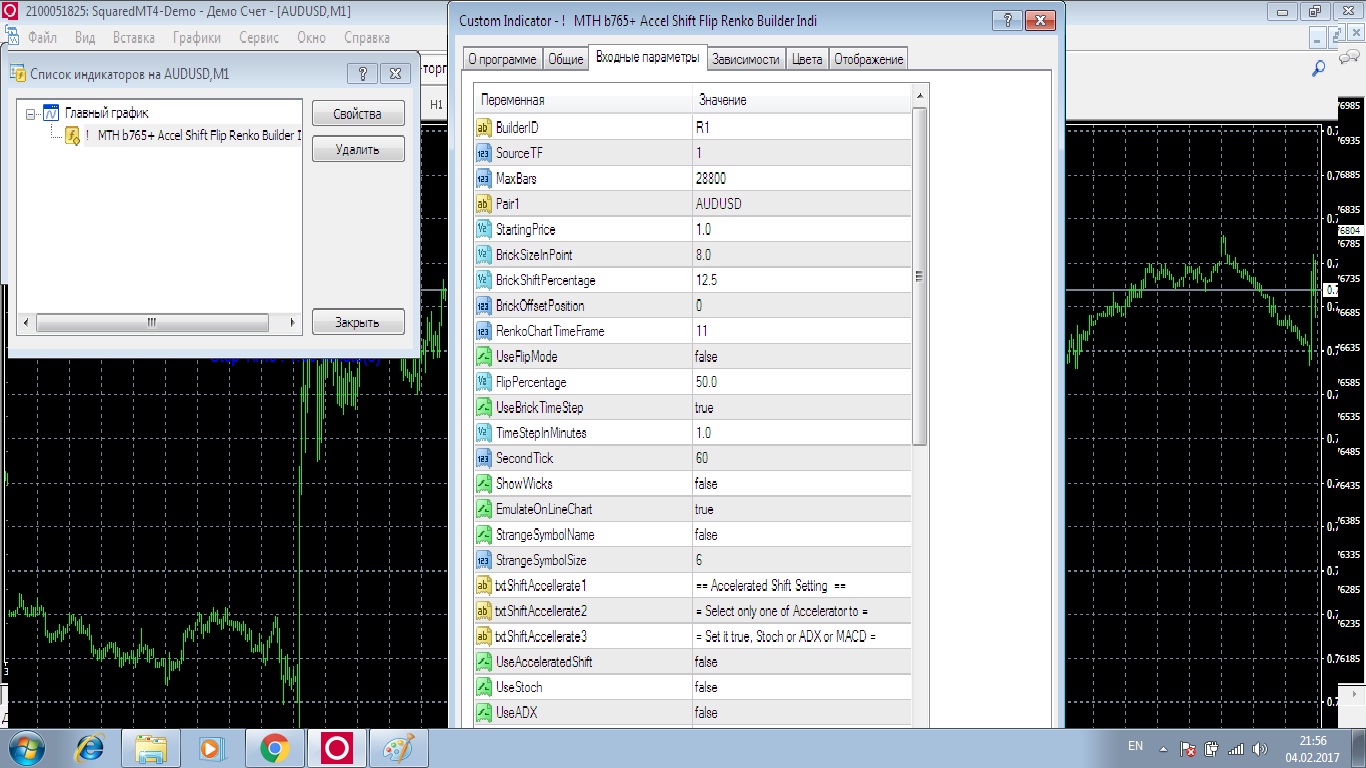Switch to the О программе tab
The image size is (1366, 768).
pyautogui.click(x=502, y=59)
